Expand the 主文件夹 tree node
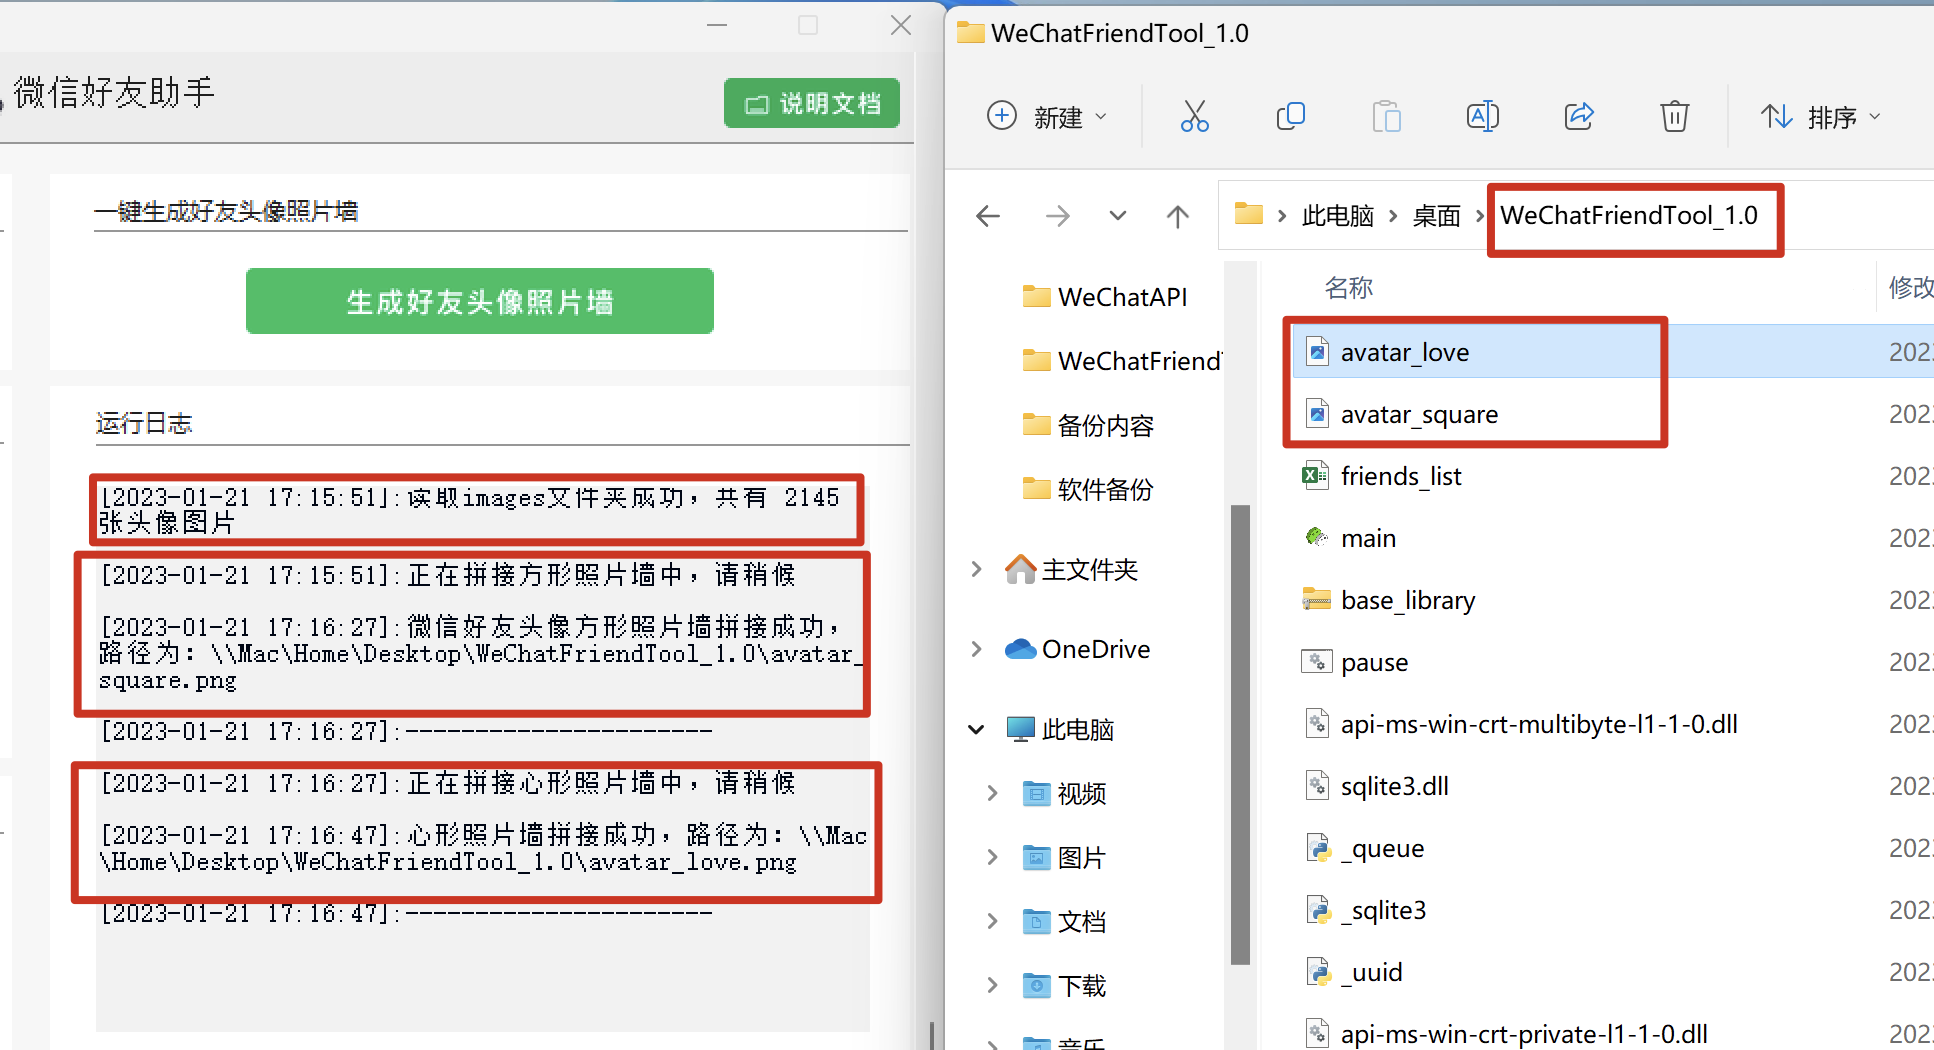The height and width of the screenshot is (1050, 1934). (x=977, y=569)
